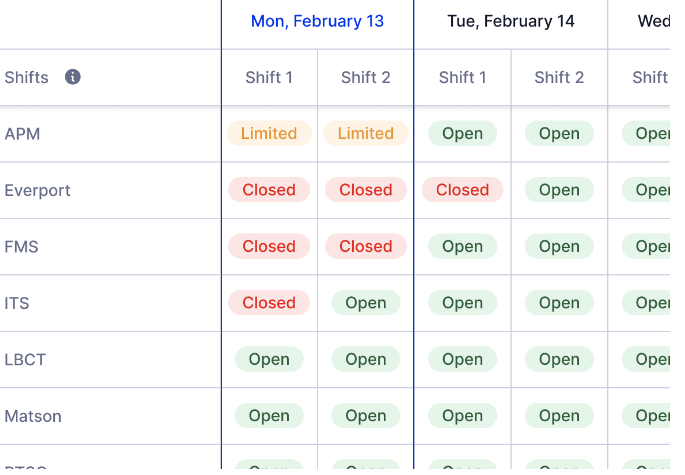
Task: Select the Matson terminal row label
Action: tap(33, 416)
